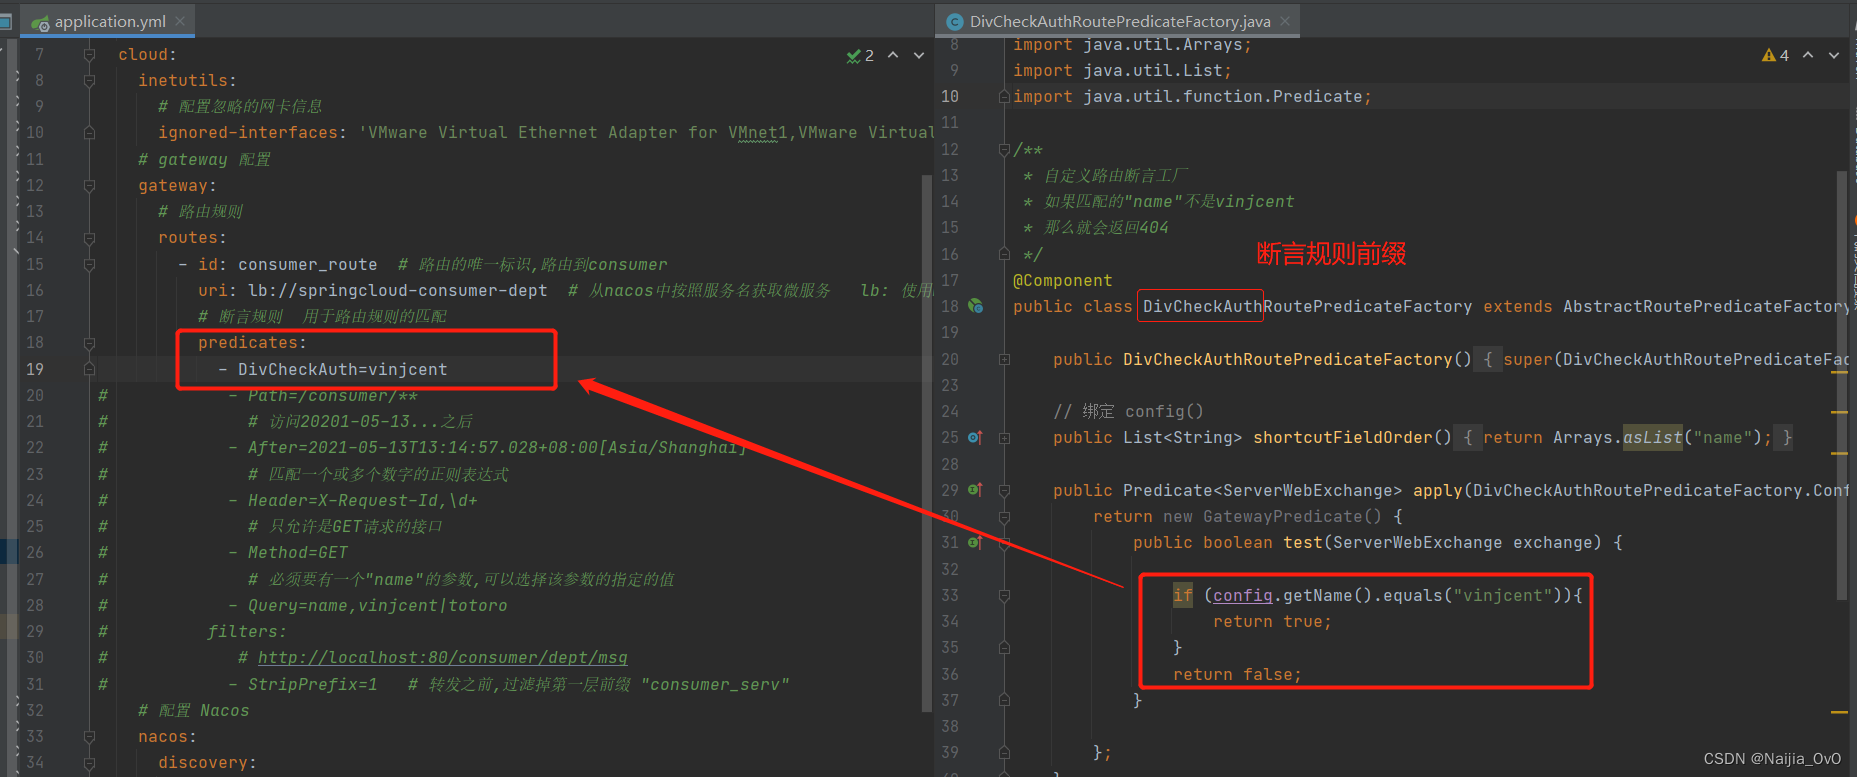Collapse the cloud: block in YAML
Screen dimensions: 1857x777
click(89, 54)
